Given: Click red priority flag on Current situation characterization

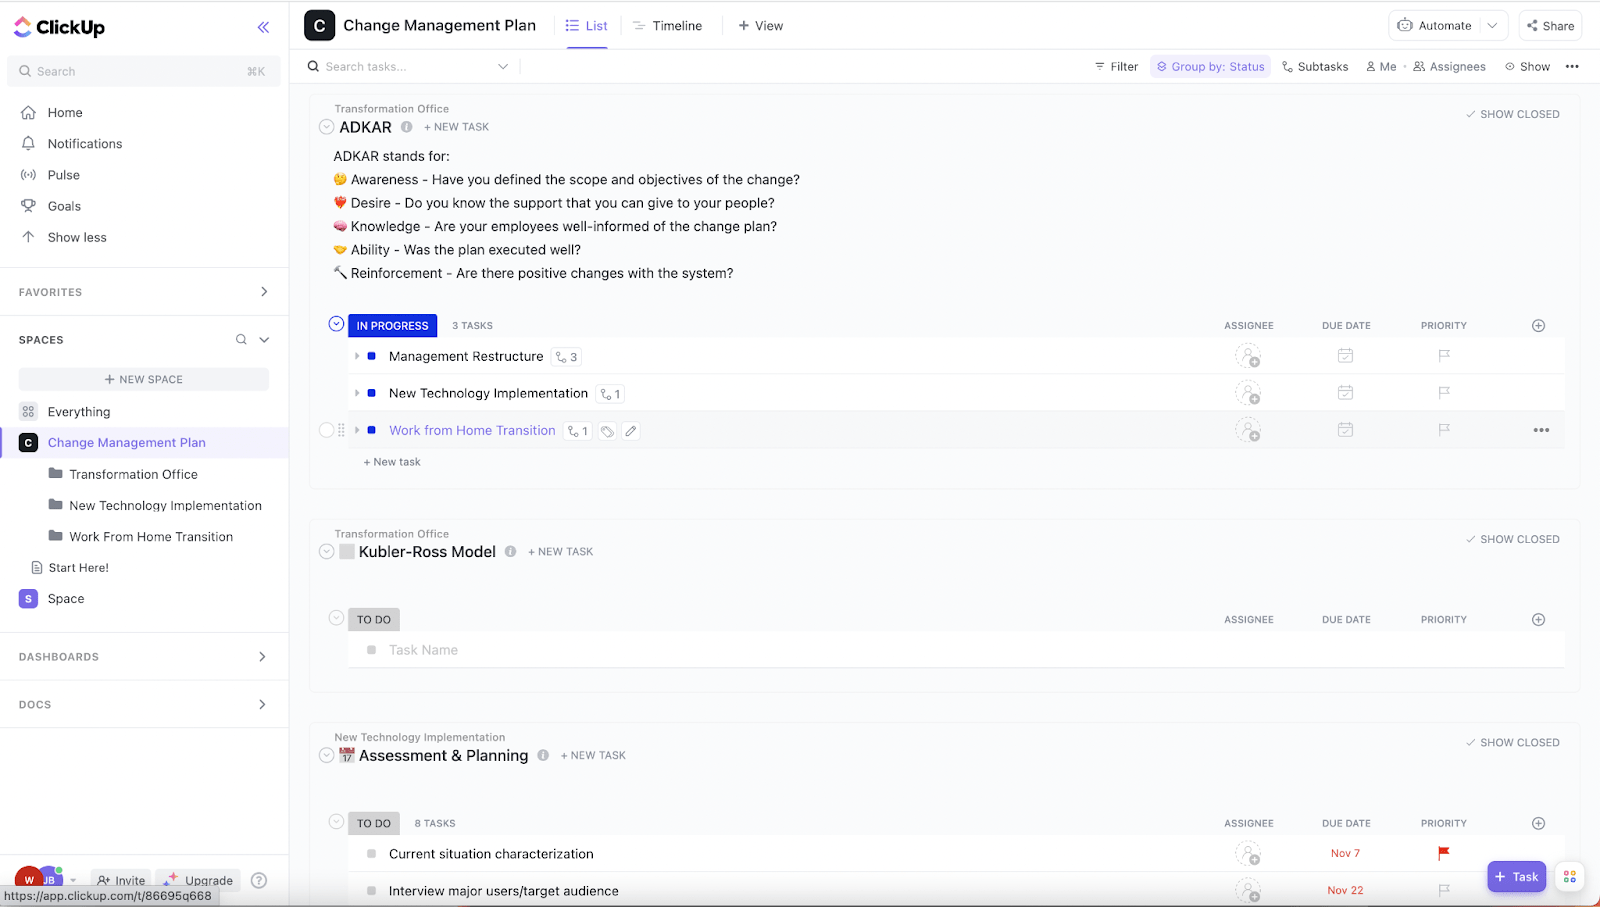Looking at the screenshot, I should click(x=1444, y=853).
